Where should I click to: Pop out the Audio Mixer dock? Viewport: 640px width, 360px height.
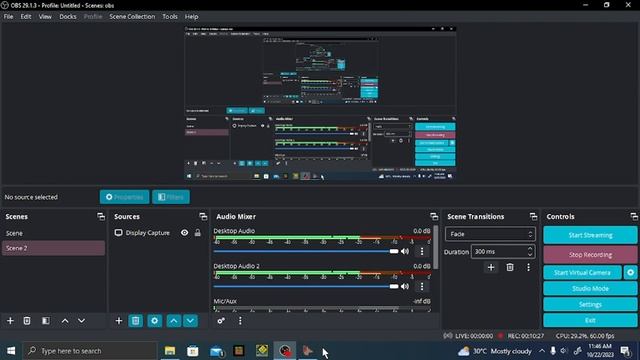coord(434,217)
